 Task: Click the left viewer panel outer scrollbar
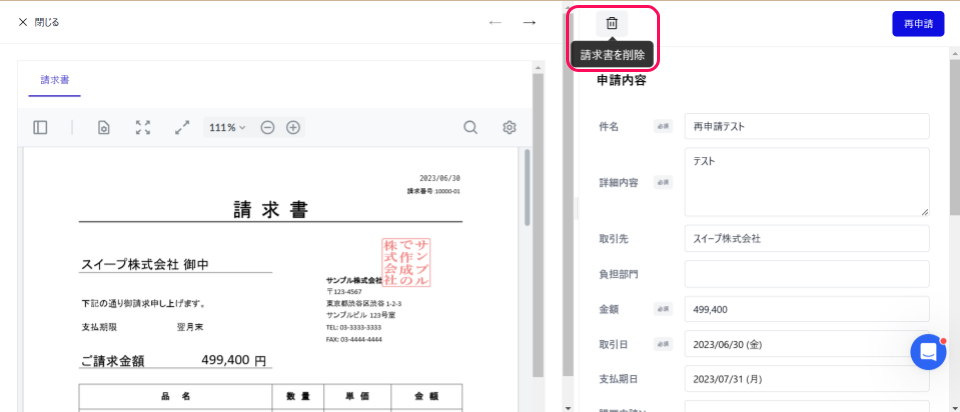(x=538, y=225)
